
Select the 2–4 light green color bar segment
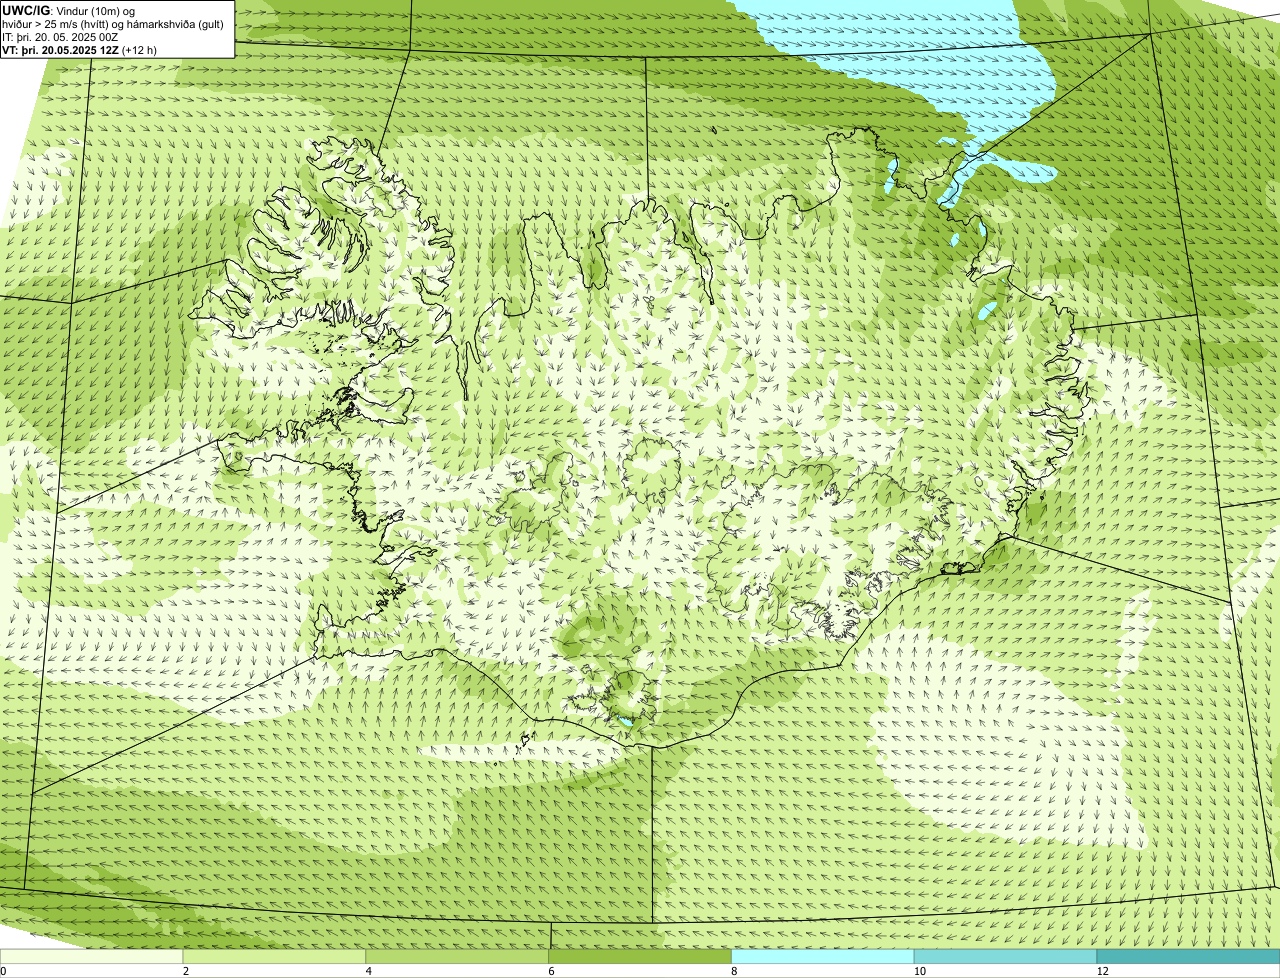(275, 956)
